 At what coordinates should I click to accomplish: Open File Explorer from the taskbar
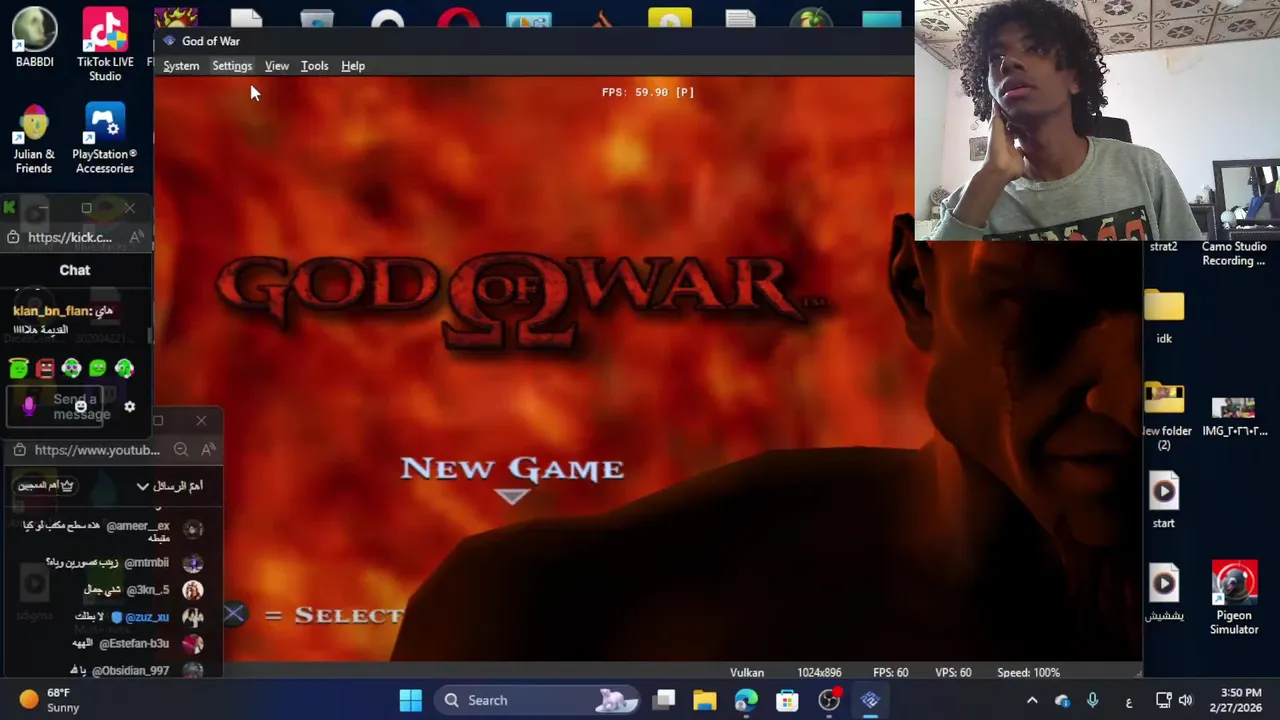[705, 700]
